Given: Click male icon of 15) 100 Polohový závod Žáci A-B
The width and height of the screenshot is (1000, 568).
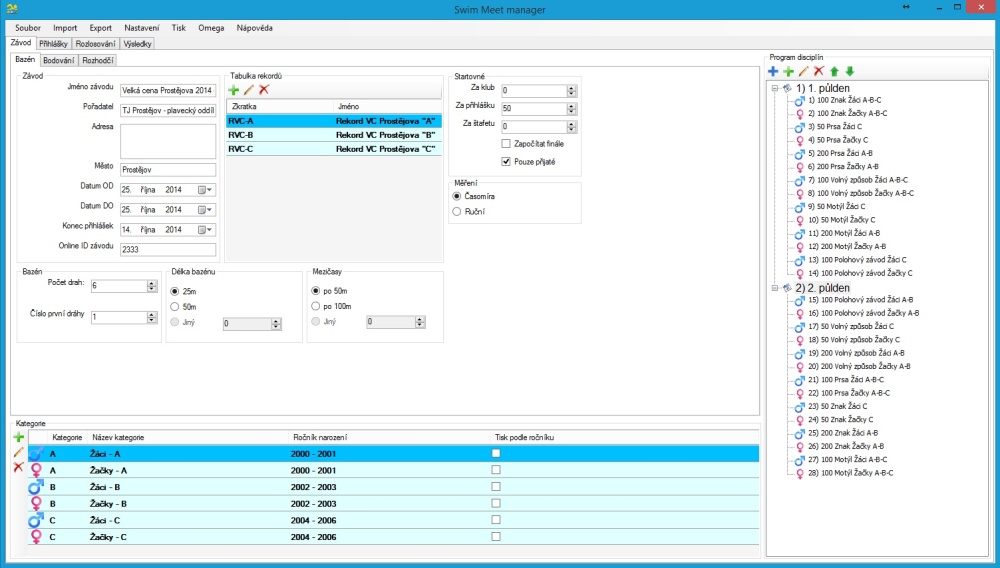Looking at the screenshot, I should (800, 300).
